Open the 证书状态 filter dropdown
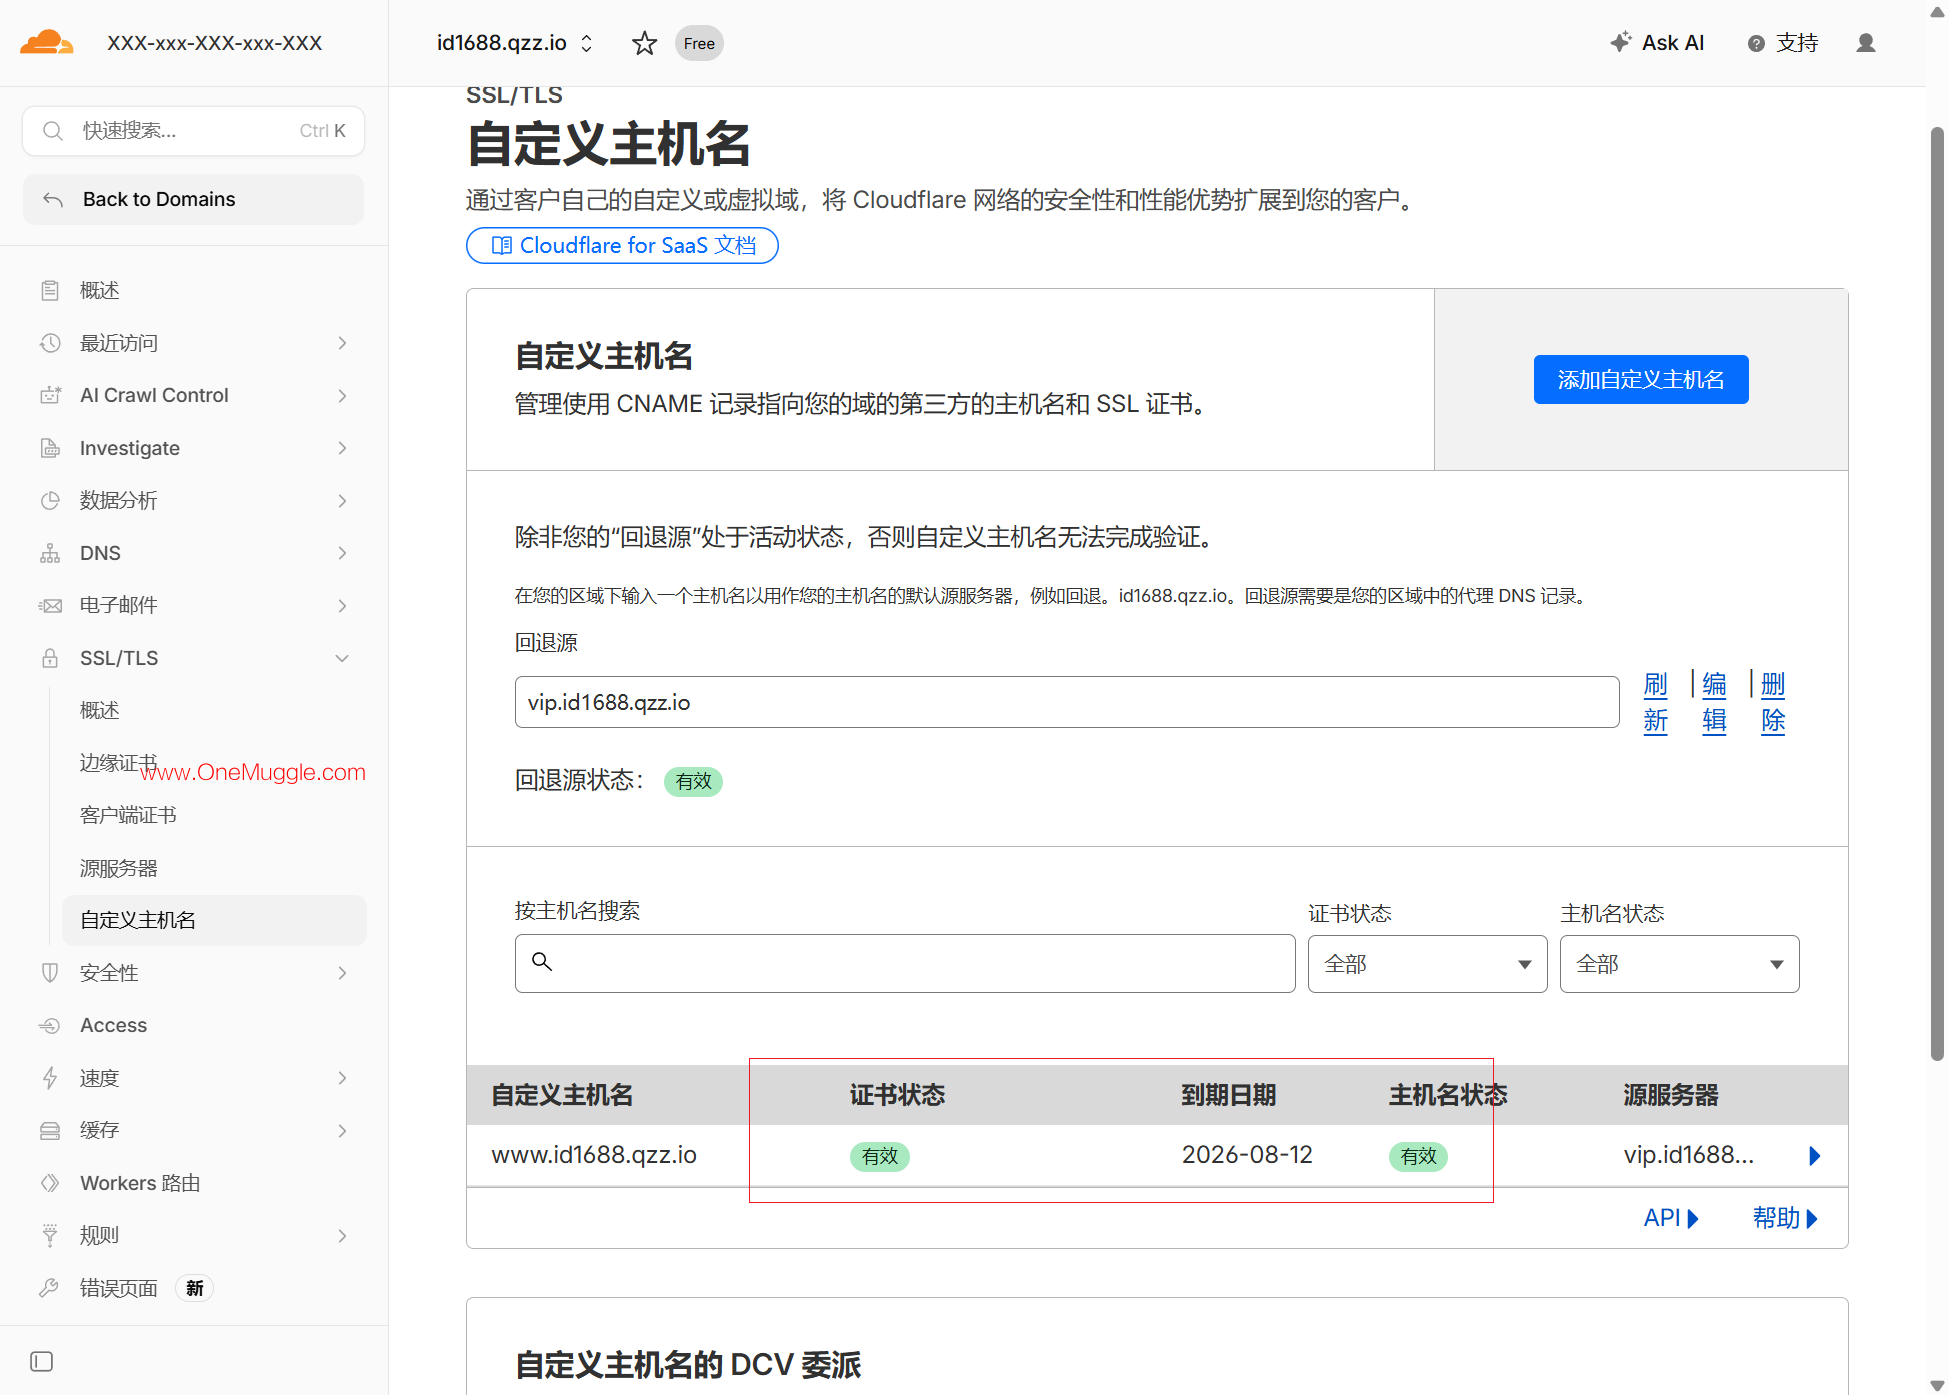Image resolution: width=1949 pixels, height=1395 pixels. (1427, 964)
